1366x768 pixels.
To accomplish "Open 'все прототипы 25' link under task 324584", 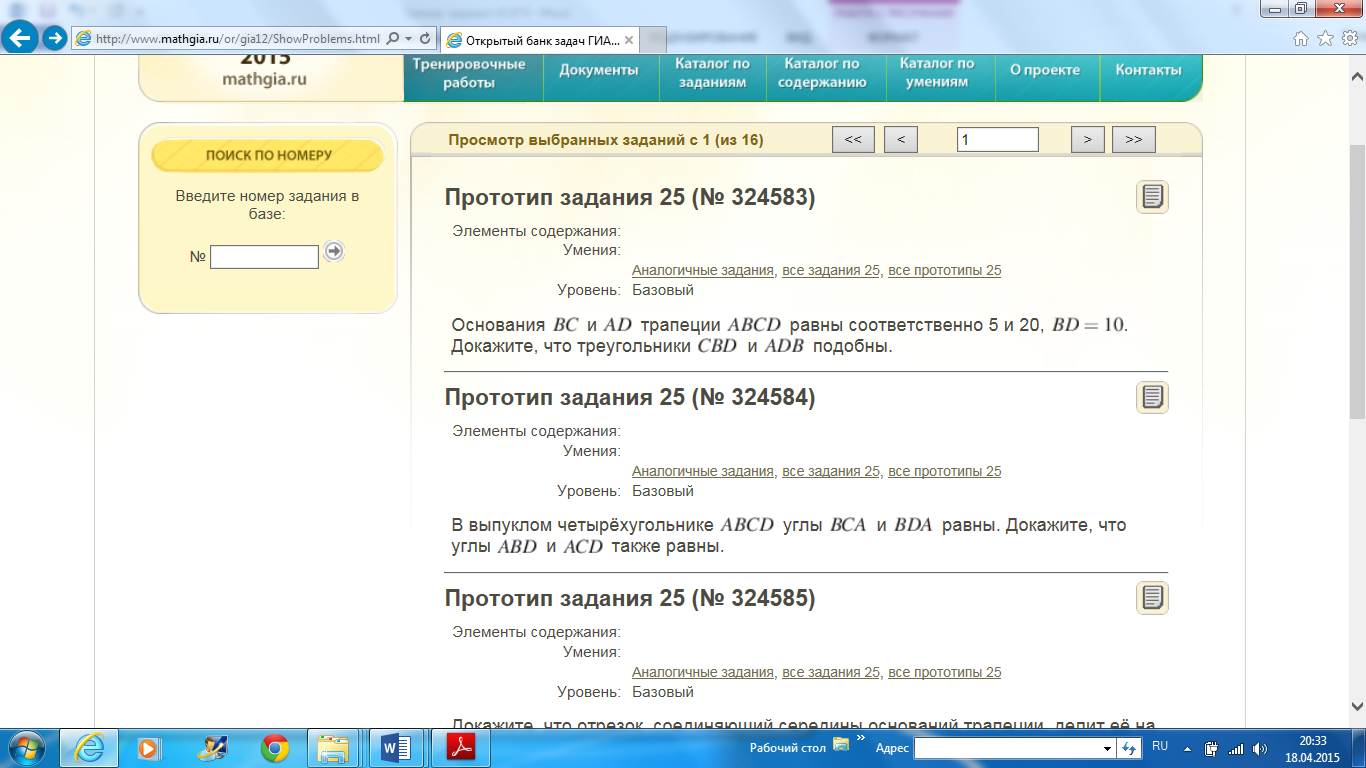I will (x=945, y=472).
